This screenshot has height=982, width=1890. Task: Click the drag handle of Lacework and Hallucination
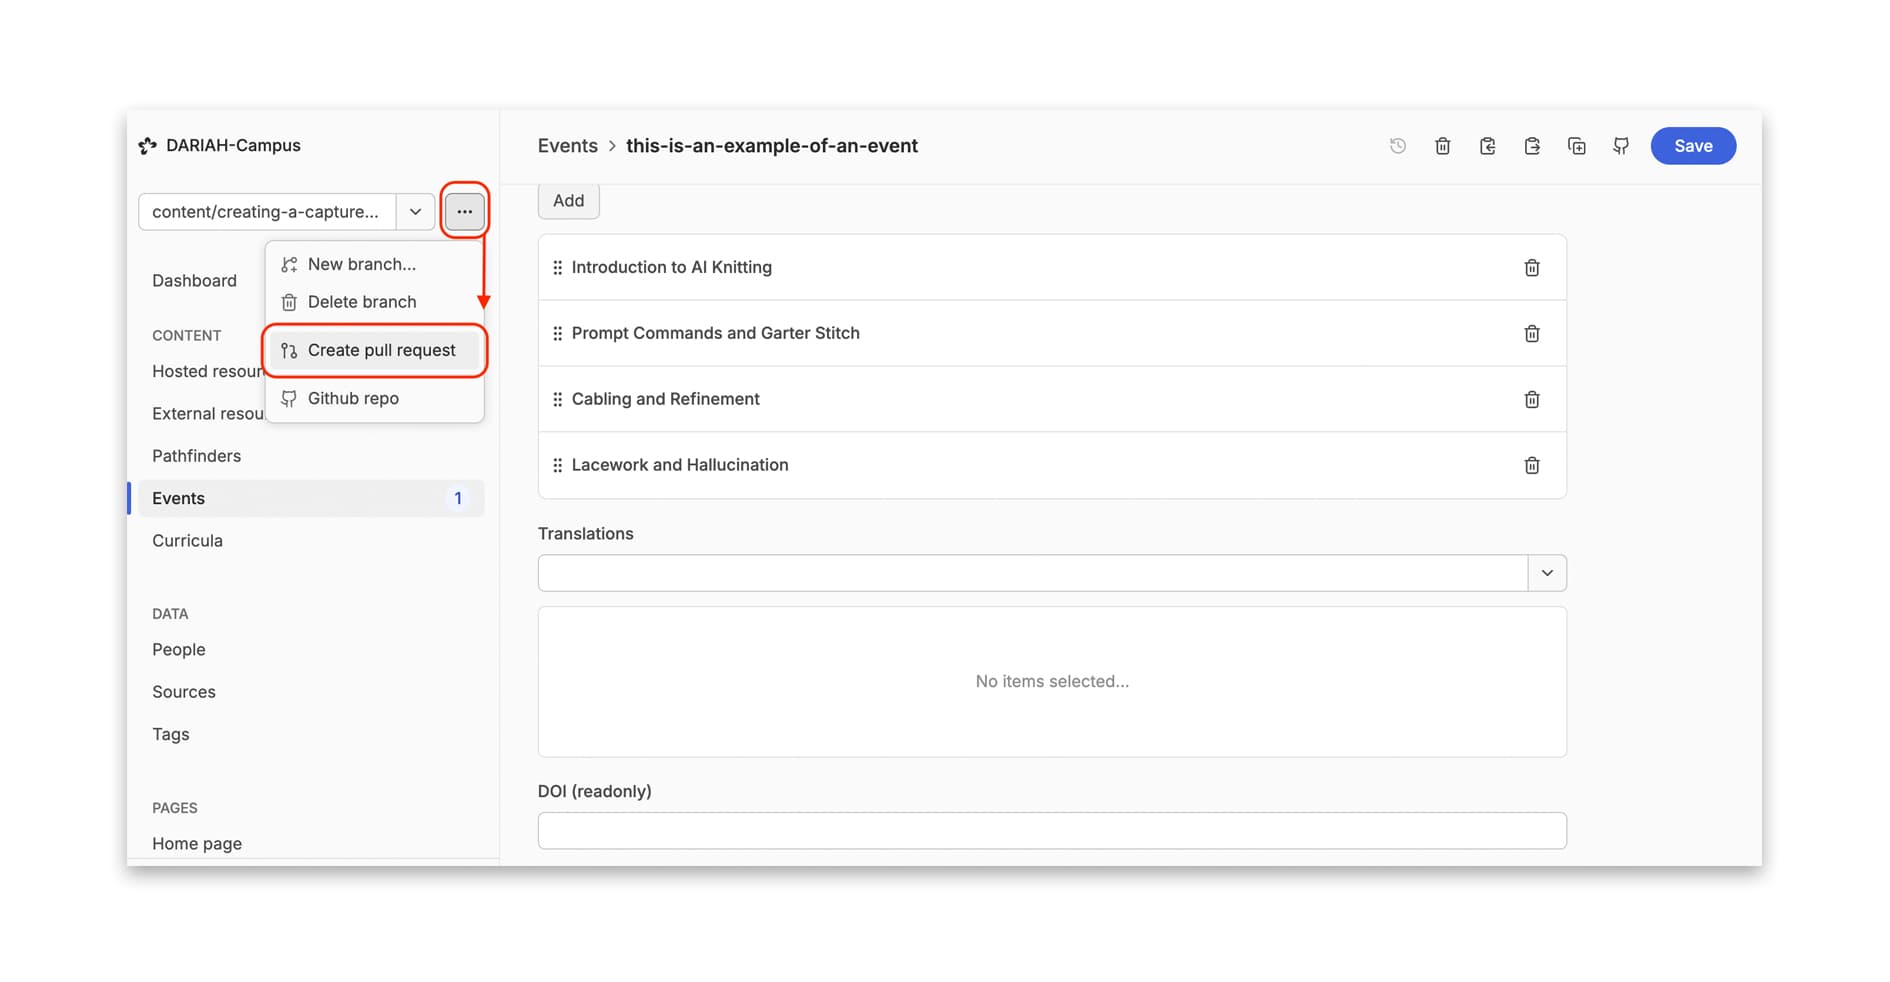pos(557,465)
